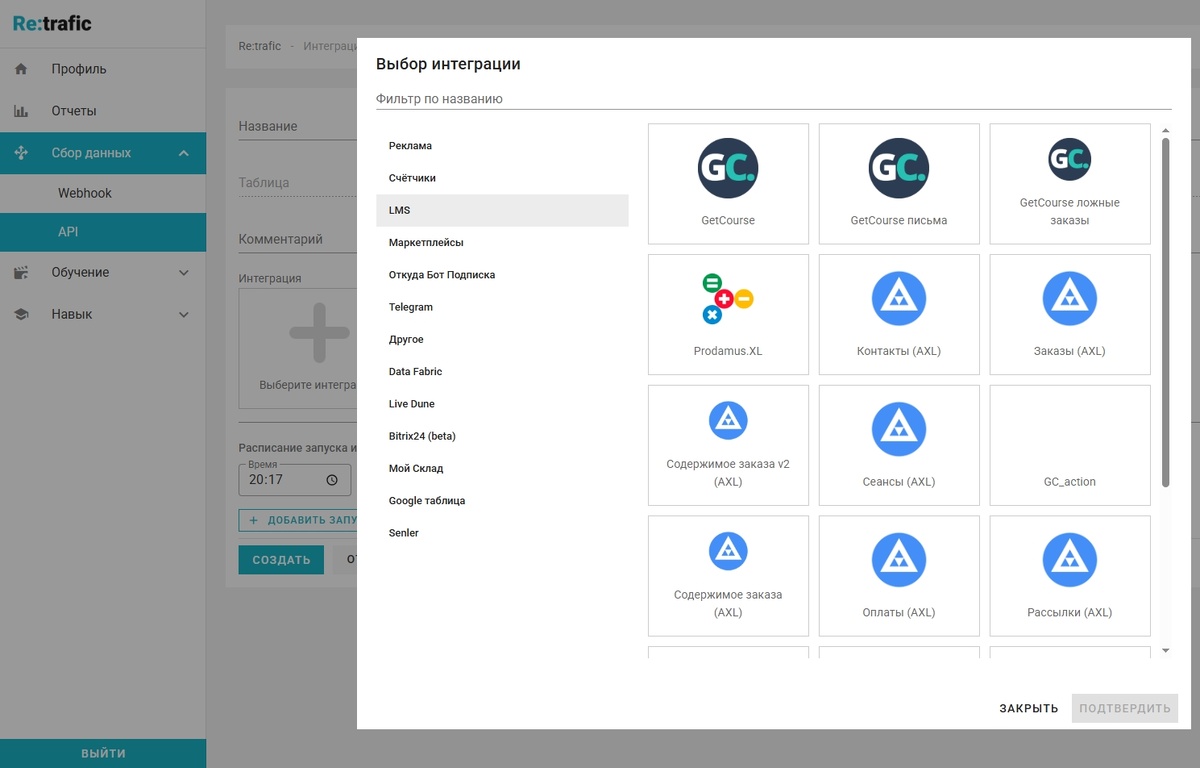The height and width of the screenshot is (768, 1200).
Task: Select the Prodamus.XL integration
Action: [728, 315]
